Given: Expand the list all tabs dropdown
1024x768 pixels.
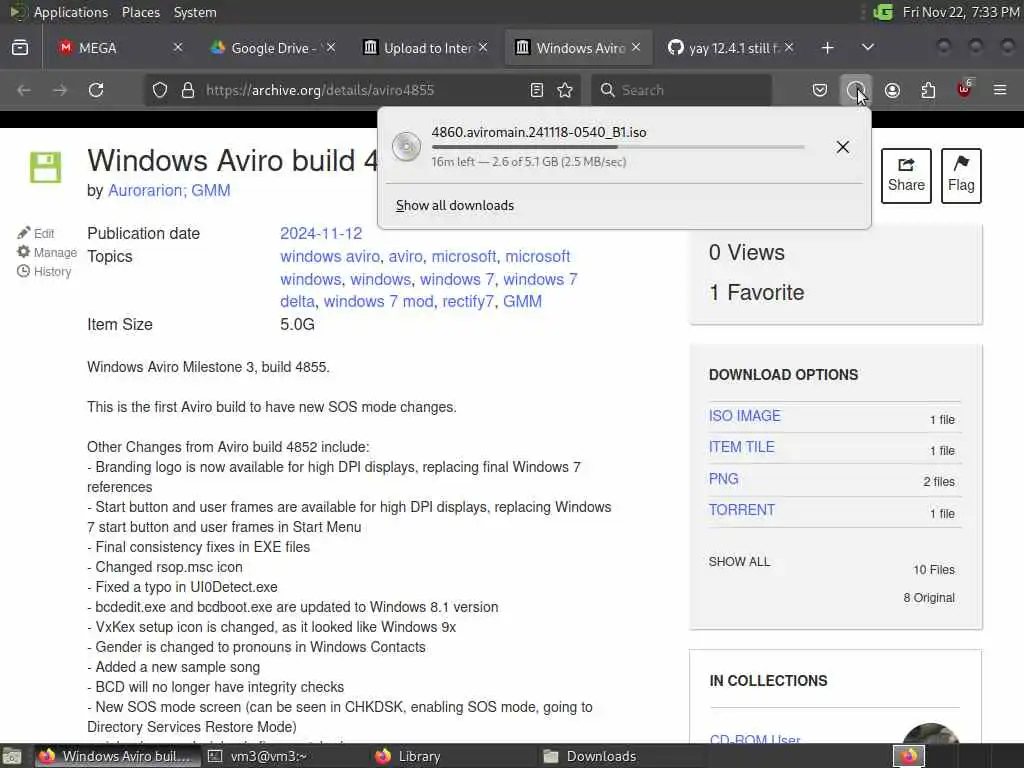Looking at the screenshot, I should point(867,48).
